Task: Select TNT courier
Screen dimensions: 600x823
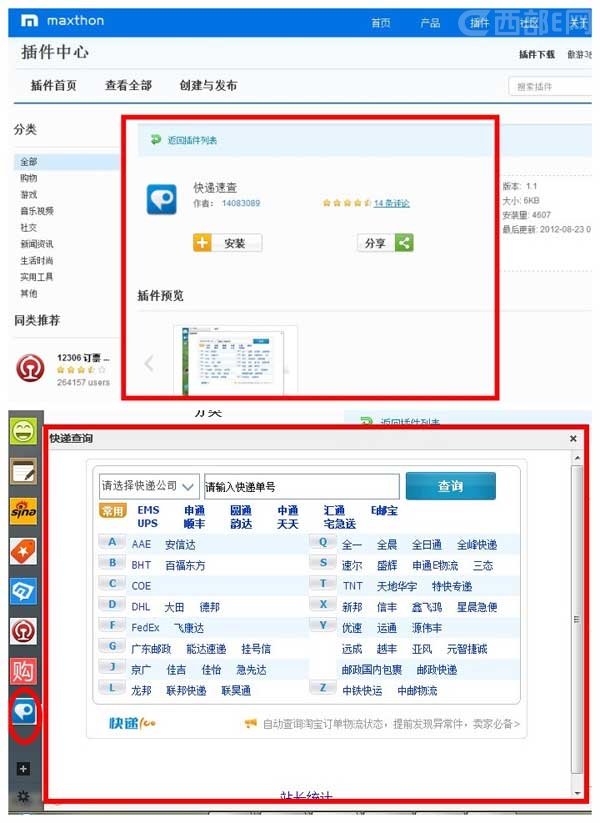Action: tap(353, 586)
